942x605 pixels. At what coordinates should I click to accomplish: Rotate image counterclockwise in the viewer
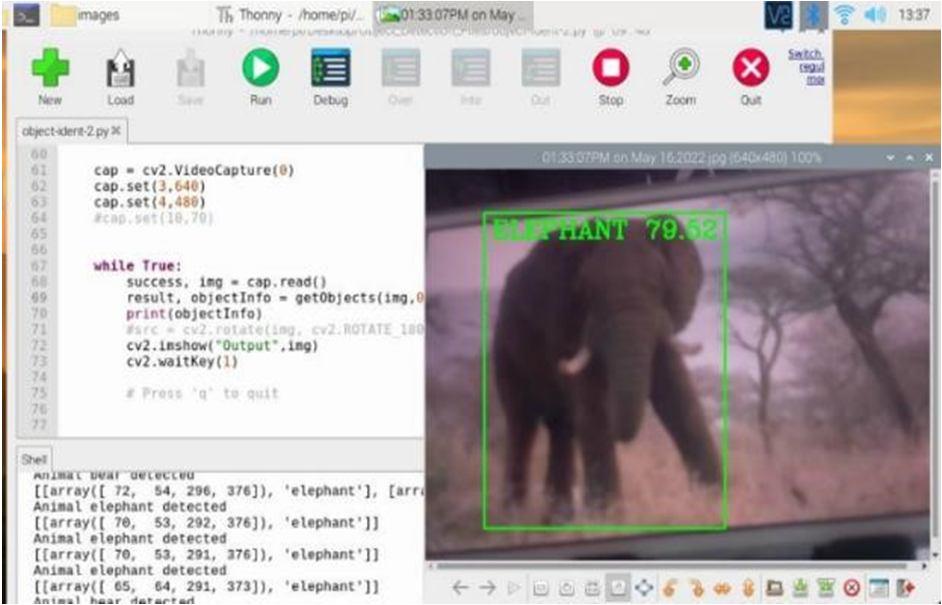point(670,587)
